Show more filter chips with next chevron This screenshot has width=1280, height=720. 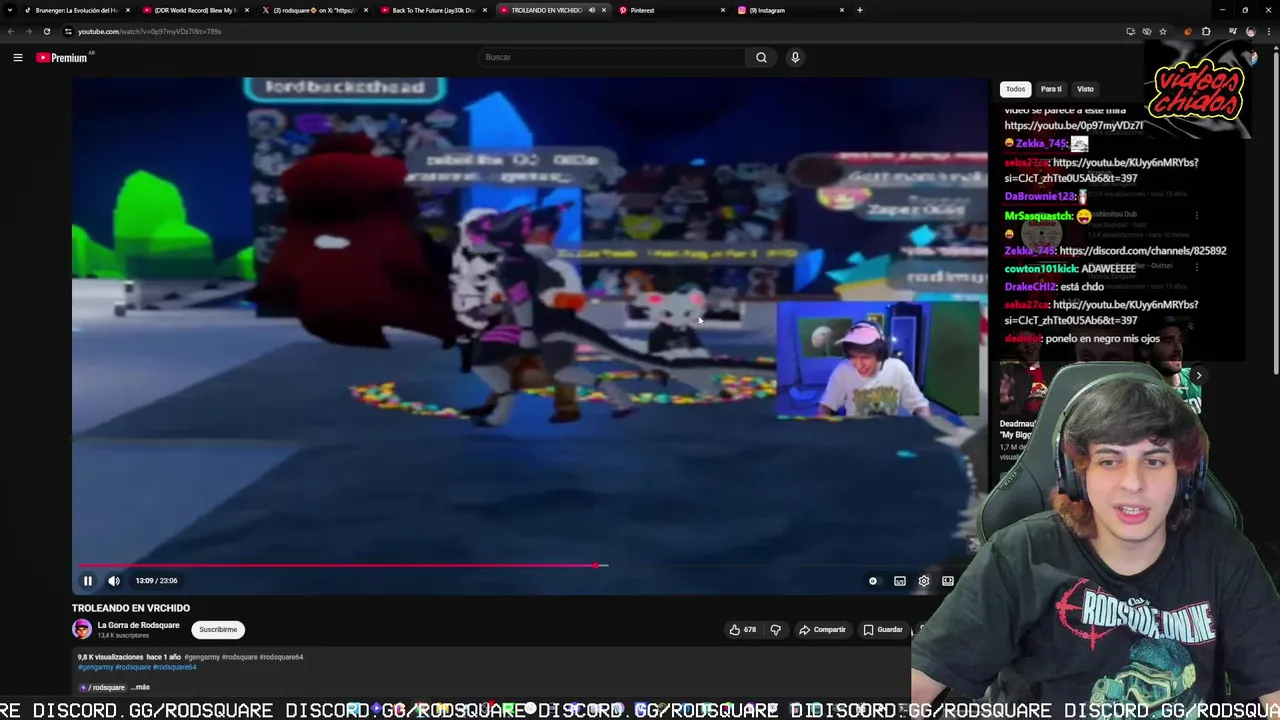pos(1198,376)
